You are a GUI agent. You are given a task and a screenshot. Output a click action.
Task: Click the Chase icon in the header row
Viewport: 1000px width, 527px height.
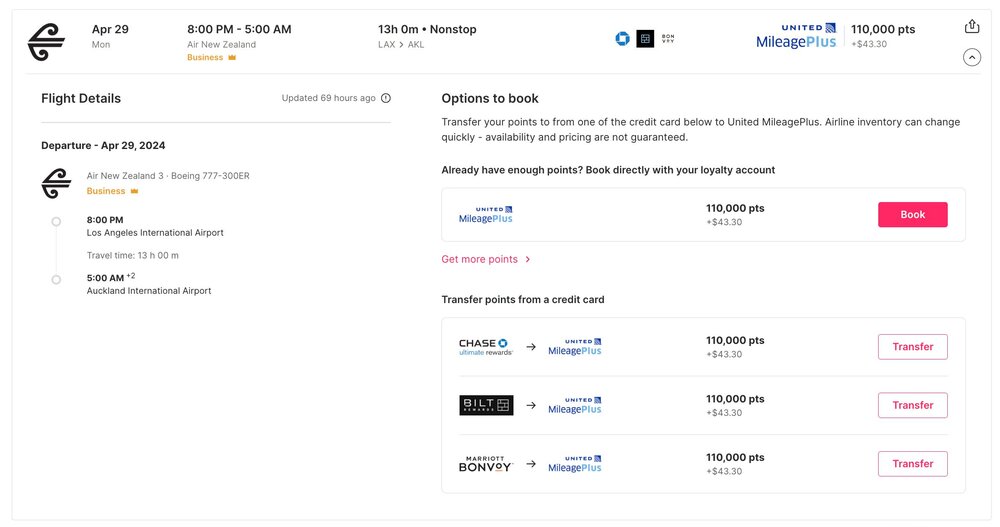(x=622, y=39)
